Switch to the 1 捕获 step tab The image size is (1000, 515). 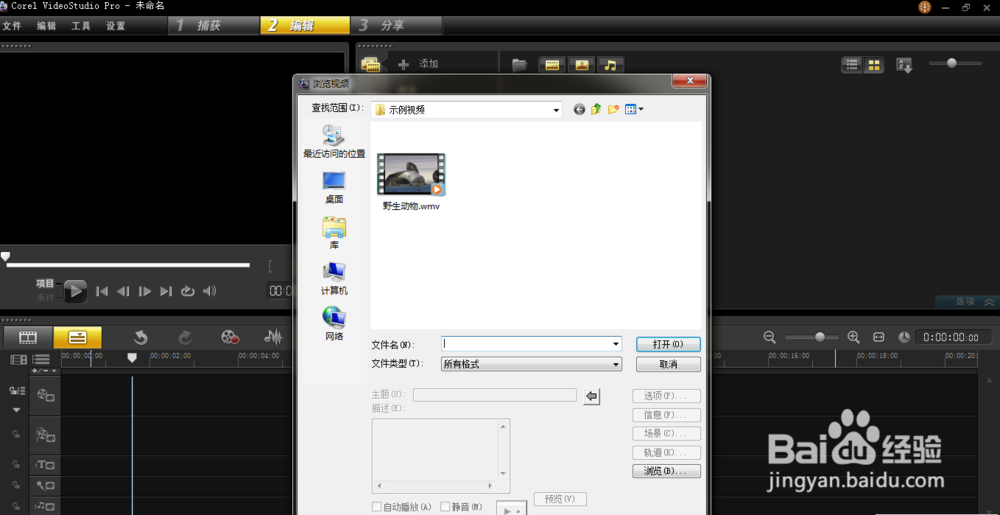pyautogui.click(x=213, y=25)
